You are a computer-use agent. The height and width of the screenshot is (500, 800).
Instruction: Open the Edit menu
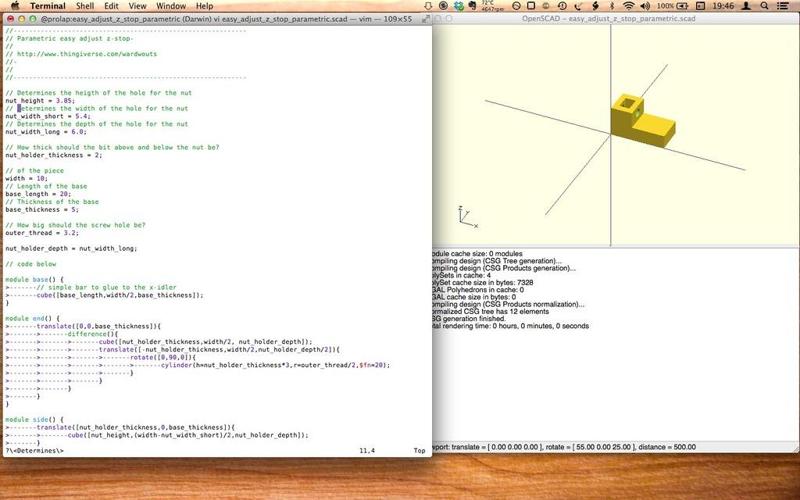click(111, 6)
